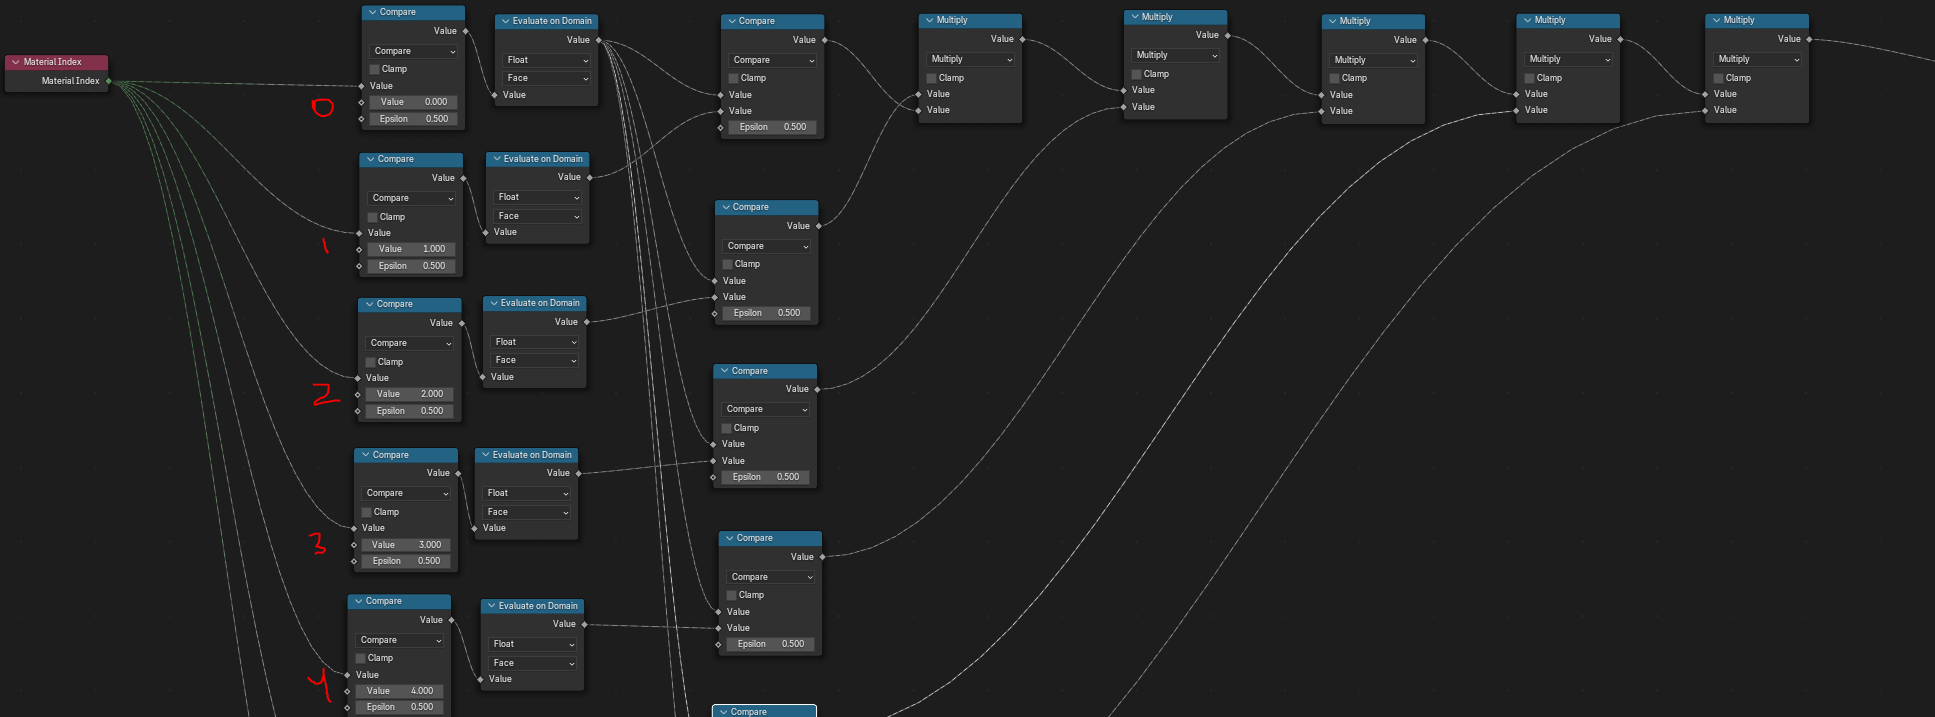Click the Value 2.000 field

[410, 394]
